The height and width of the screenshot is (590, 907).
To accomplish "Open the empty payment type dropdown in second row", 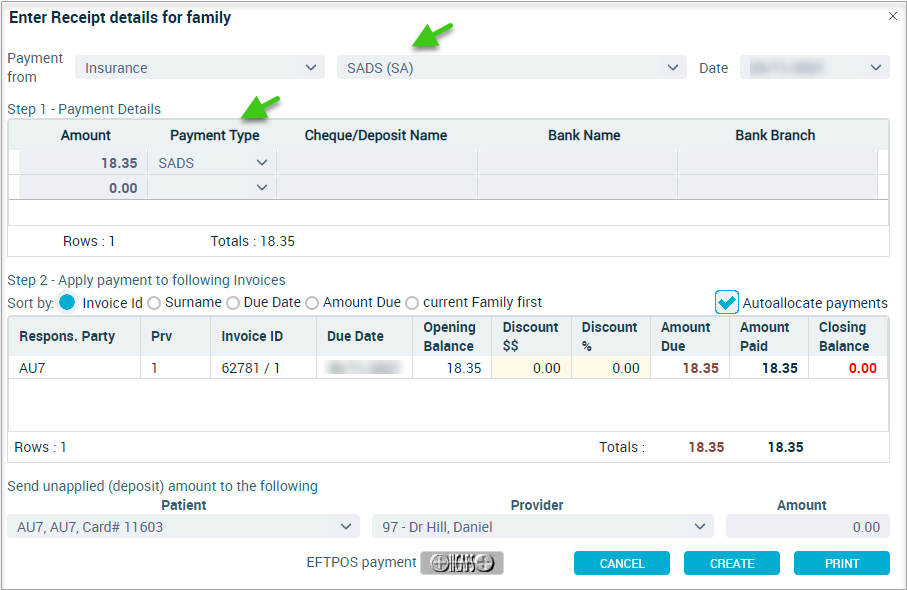I will [212, 188].
